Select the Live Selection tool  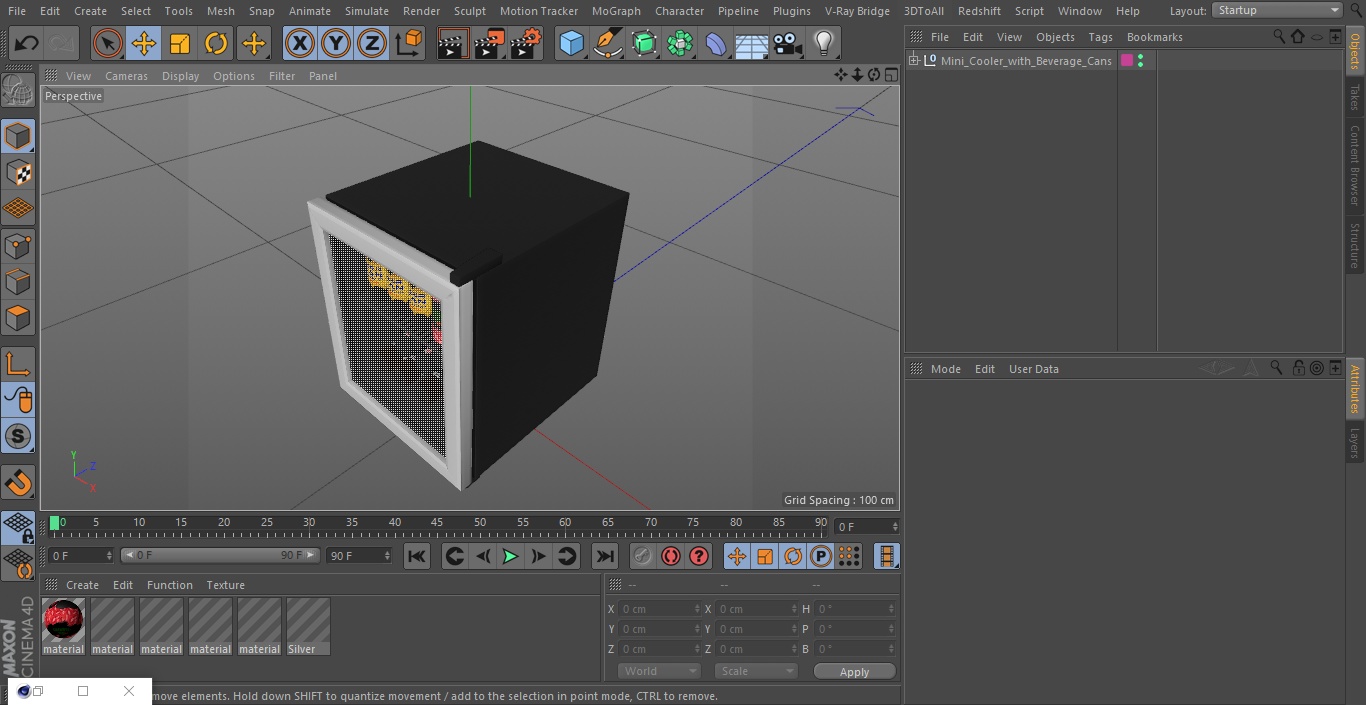click(x=107, y=43)
